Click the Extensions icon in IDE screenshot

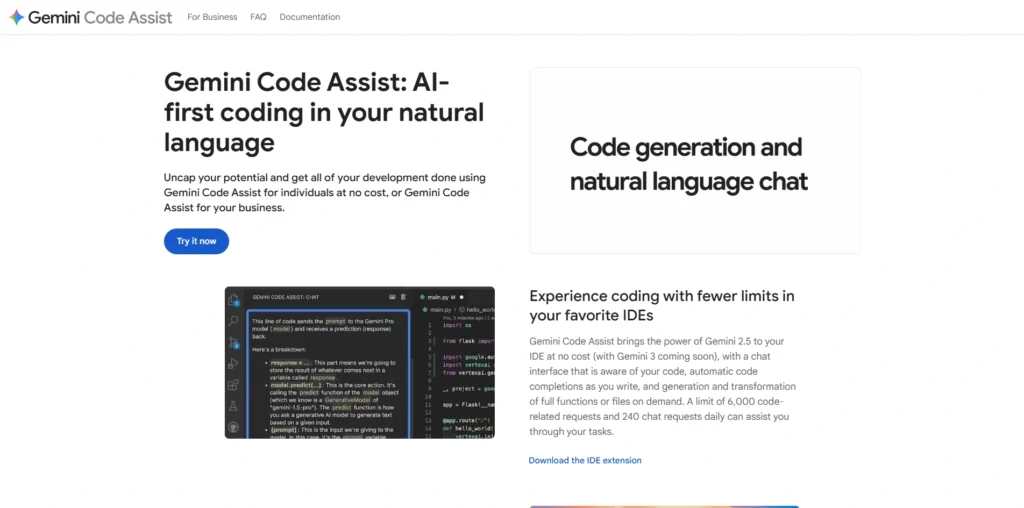coord(233,385)
